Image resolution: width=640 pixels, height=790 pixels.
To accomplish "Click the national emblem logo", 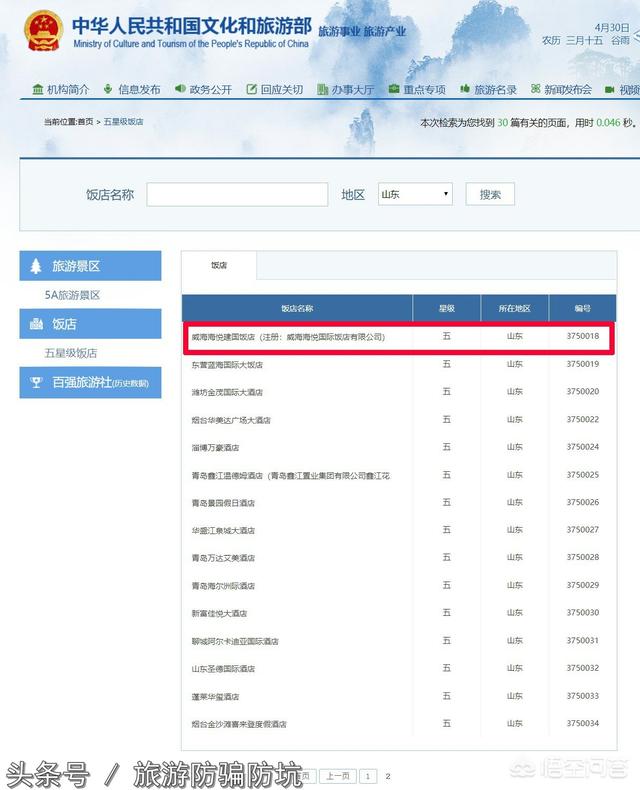I will [42, 32].
